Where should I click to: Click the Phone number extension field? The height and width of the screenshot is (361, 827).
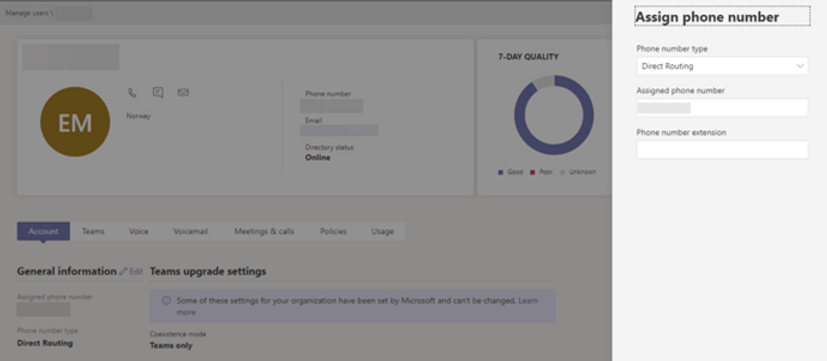722,149
